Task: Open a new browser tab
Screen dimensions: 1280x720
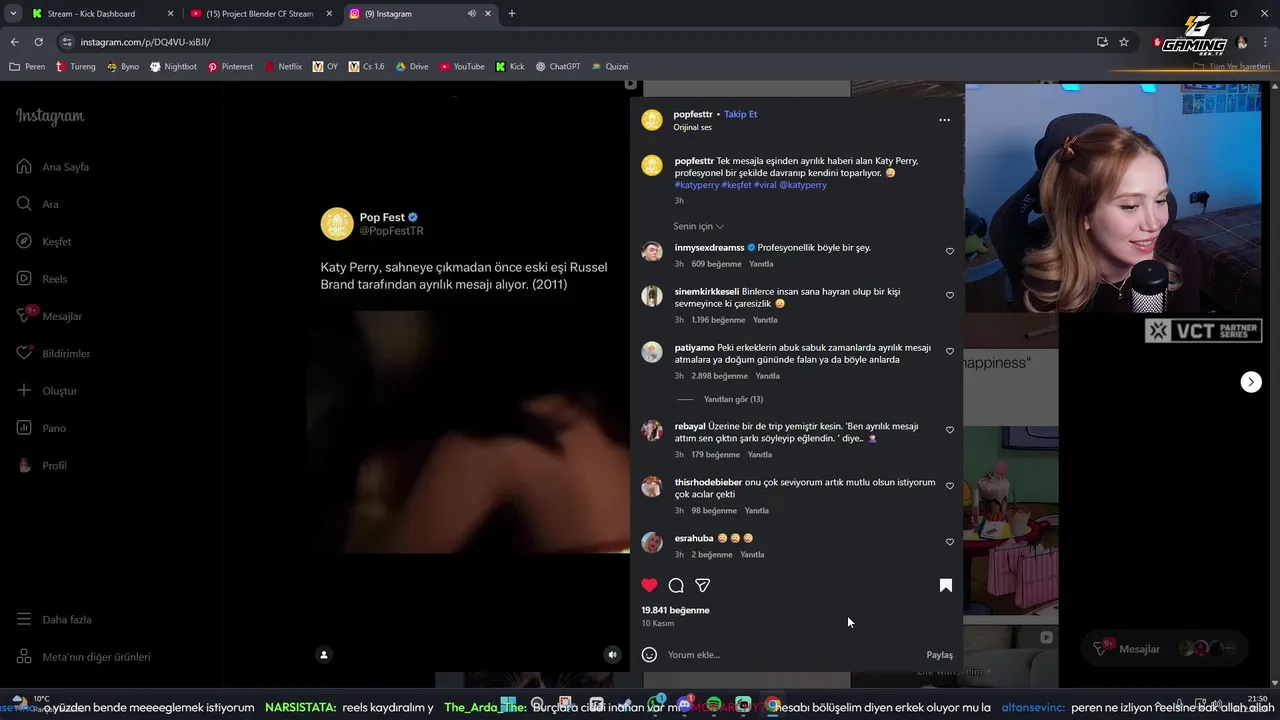Action: [512, 14]
